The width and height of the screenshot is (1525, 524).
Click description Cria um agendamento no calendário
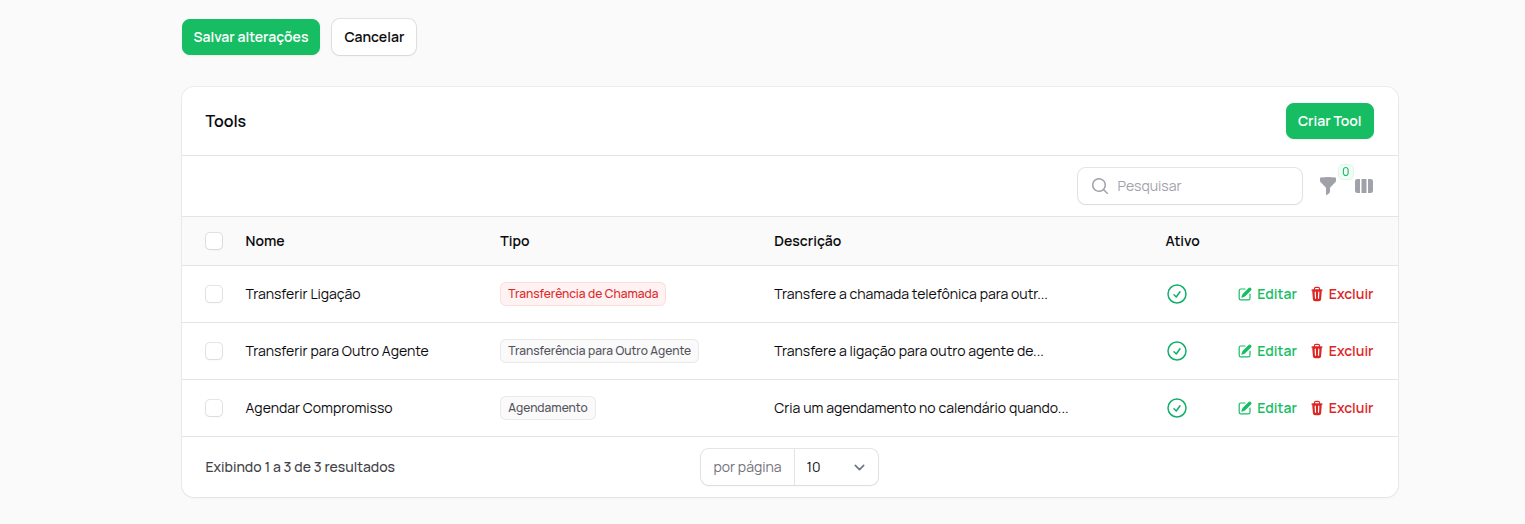921,408
